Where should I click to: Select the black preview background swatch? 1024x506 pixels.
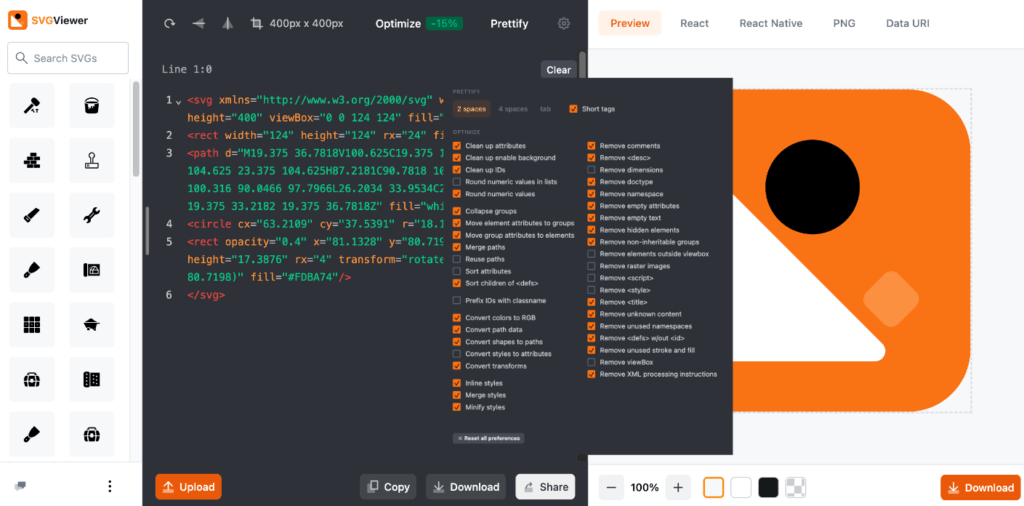pos(769,487)
